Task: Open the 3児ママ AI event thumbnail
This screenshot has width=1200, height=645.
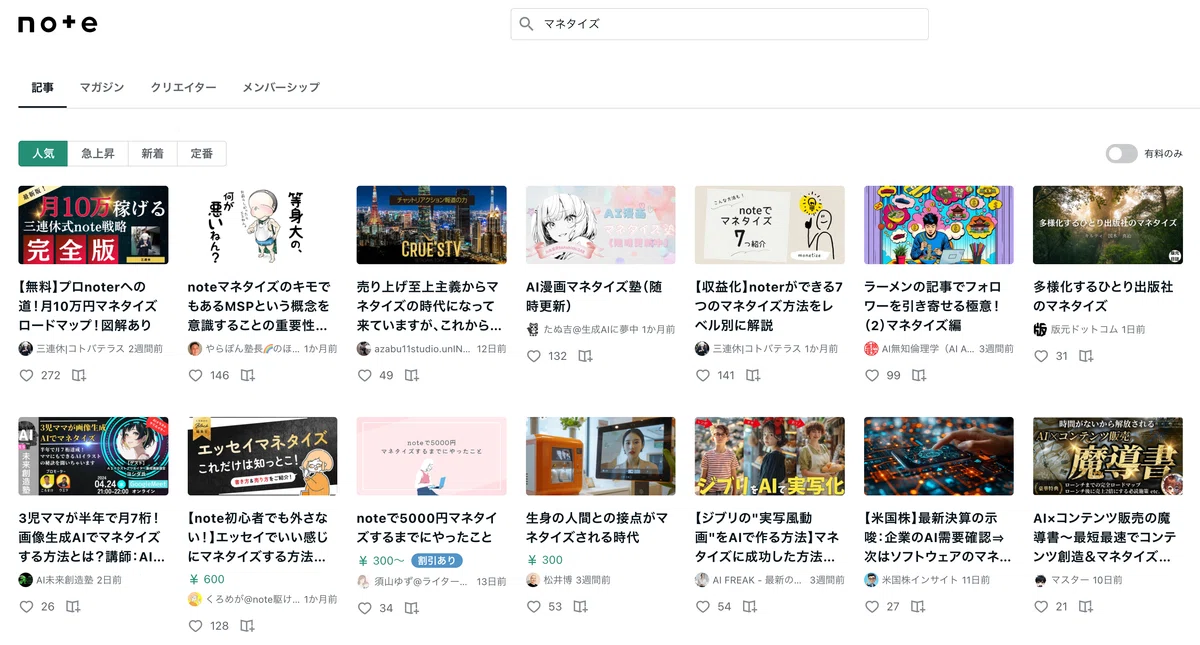Action: pyautogui.click(x=93, y=456)
